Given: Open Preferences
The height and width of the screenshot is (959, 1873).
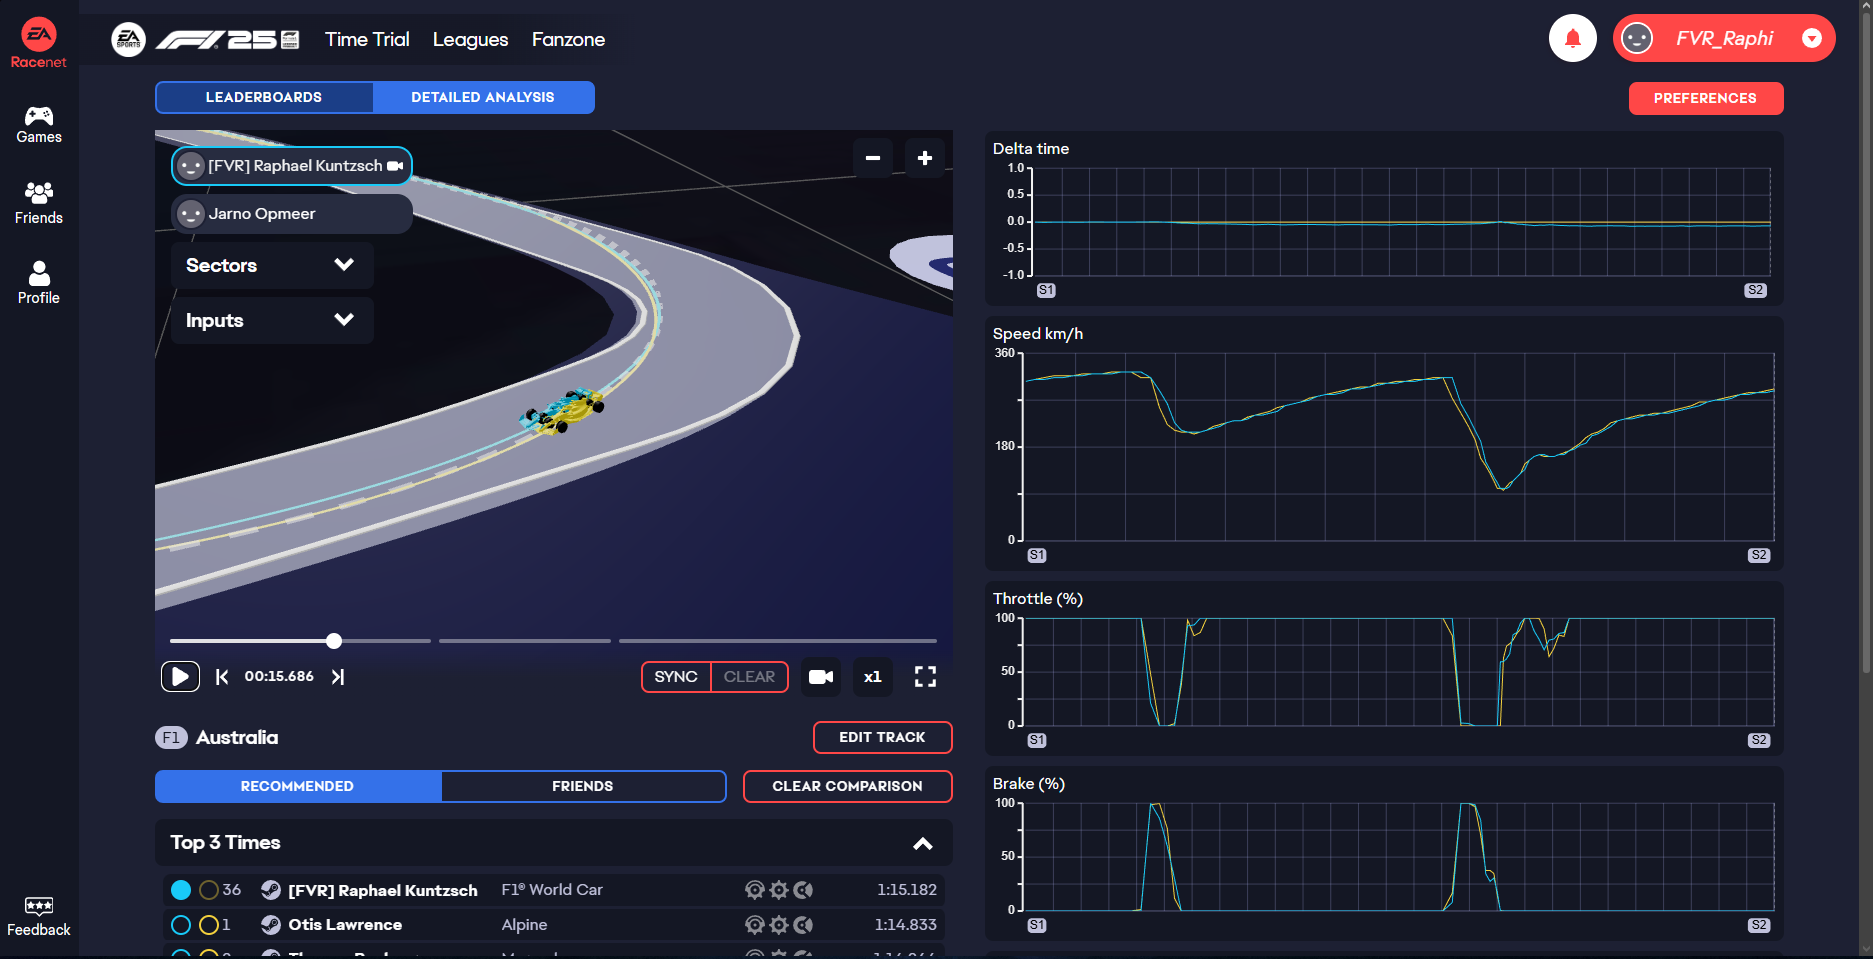Looking at the screenshot, I should tap(1705, 98).
